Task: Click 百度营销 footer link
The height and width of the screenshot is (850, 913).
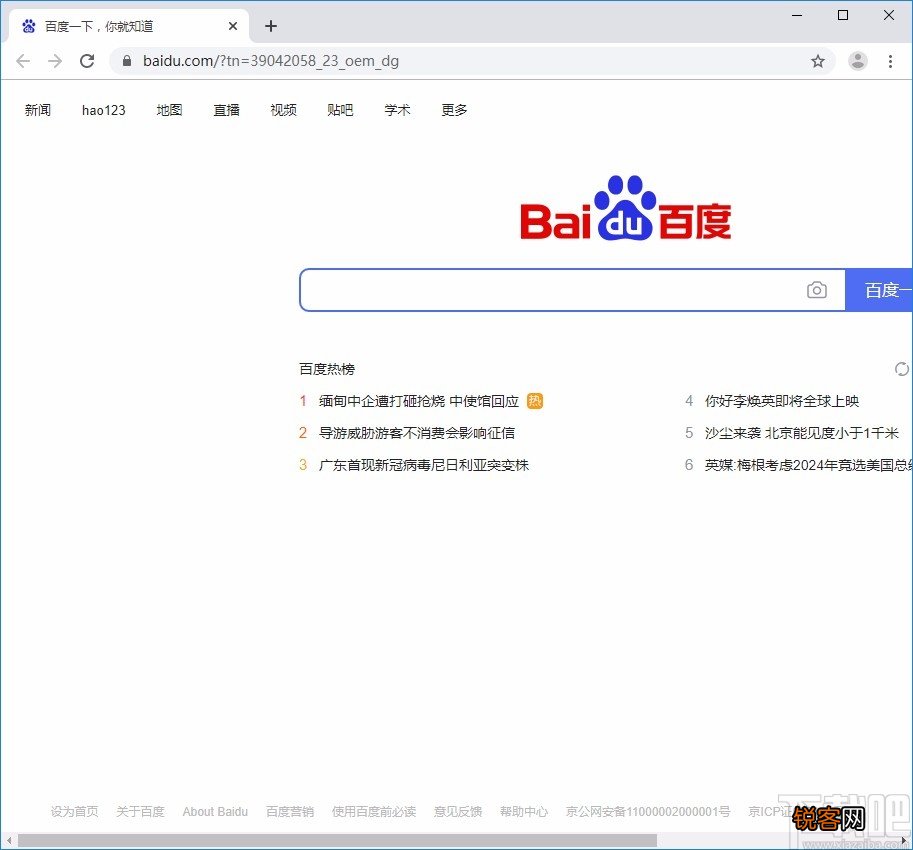Action: (290, 812)
